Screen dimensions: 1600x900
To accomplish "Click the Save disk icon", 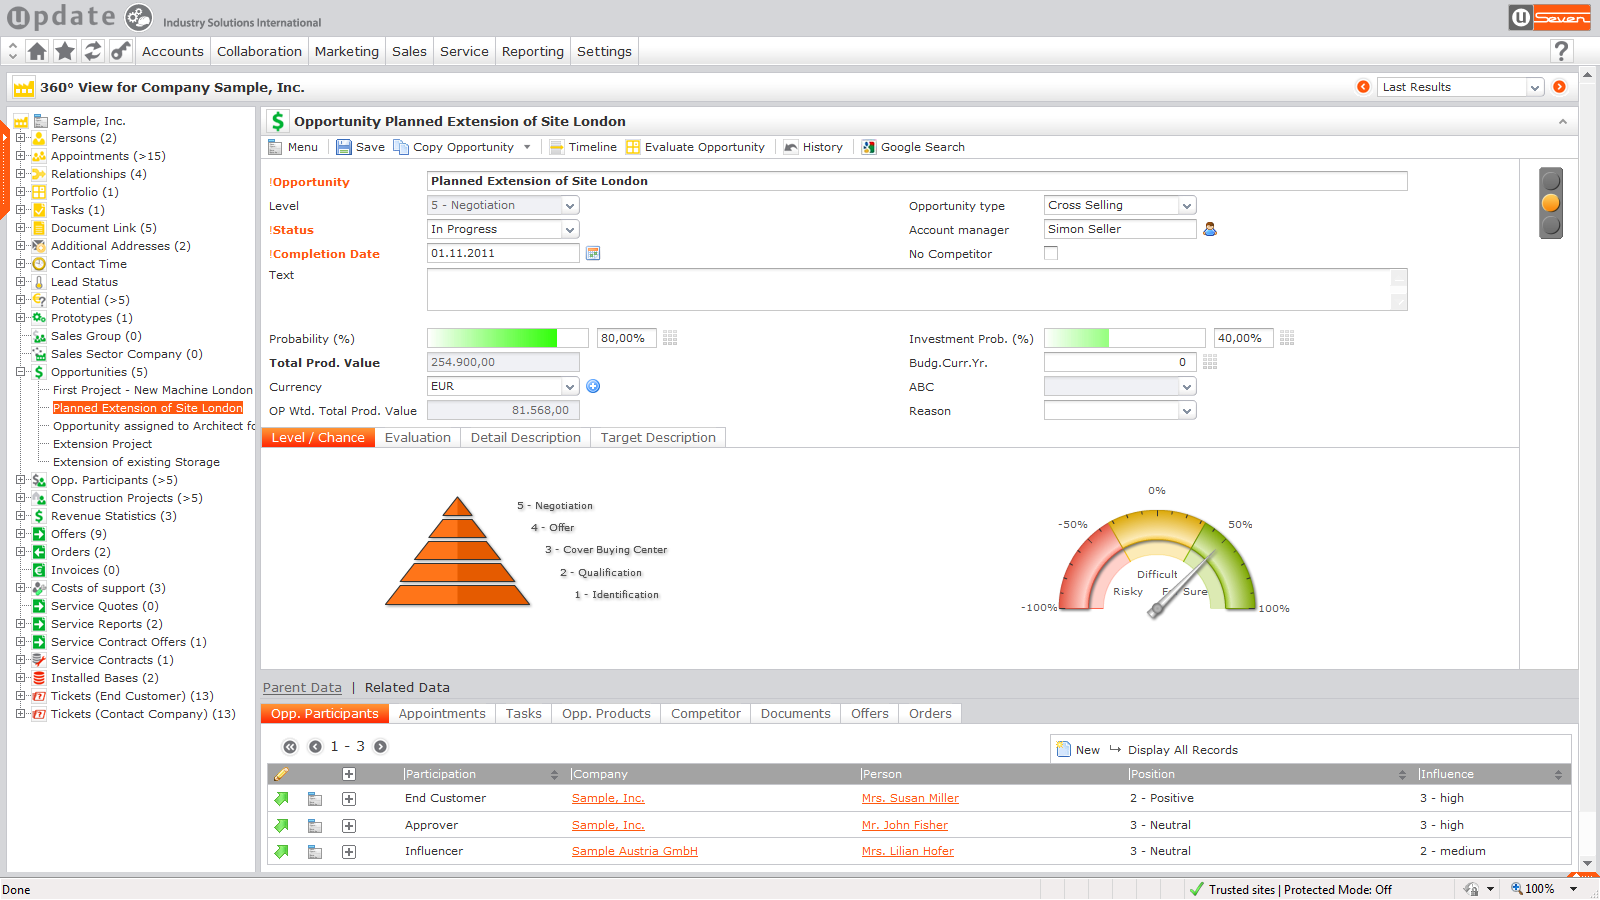I will click(344, 147).
